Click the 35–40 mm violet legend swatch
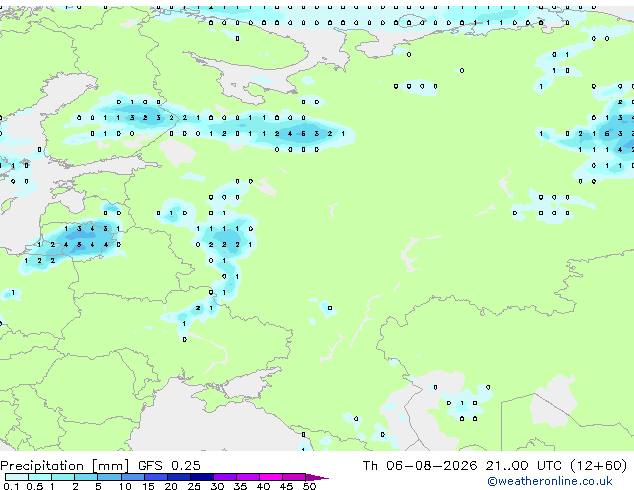The width and height of the screenshot is (634, 490). tap(247, 477)
